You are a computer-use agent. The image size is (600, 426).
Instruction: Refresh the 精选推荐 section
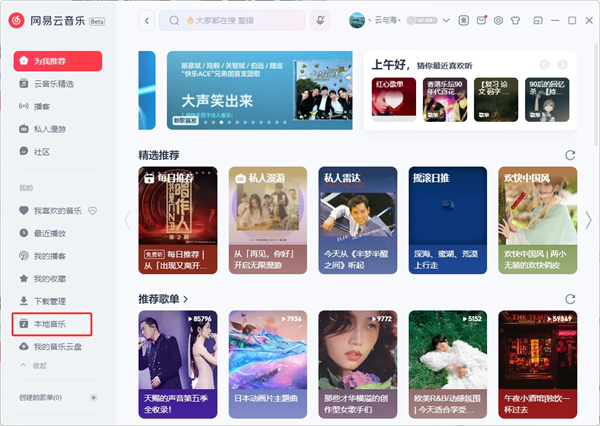coord(570,155)
